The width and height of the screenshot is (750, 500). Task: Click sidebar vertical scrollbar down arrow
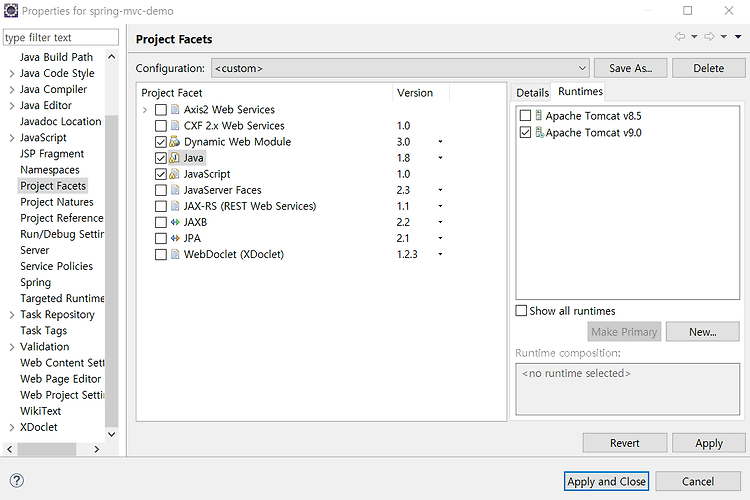point(111,434)
